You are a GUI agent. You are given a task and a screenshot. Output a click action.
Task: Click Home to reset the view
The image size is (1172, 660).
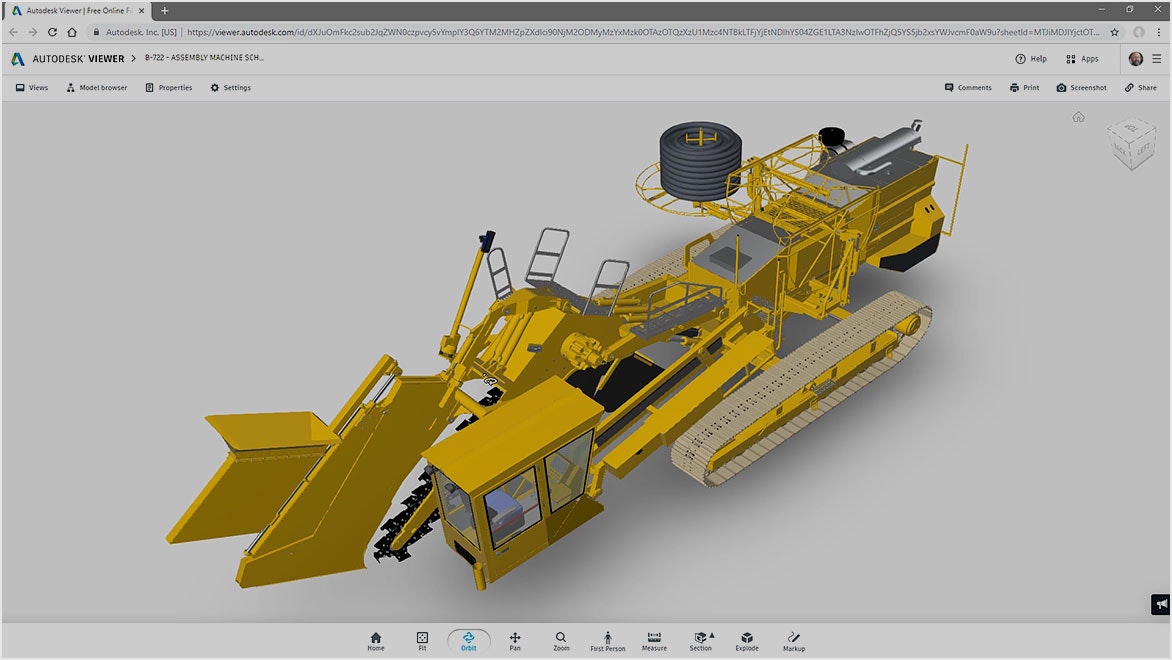(375, 640)
